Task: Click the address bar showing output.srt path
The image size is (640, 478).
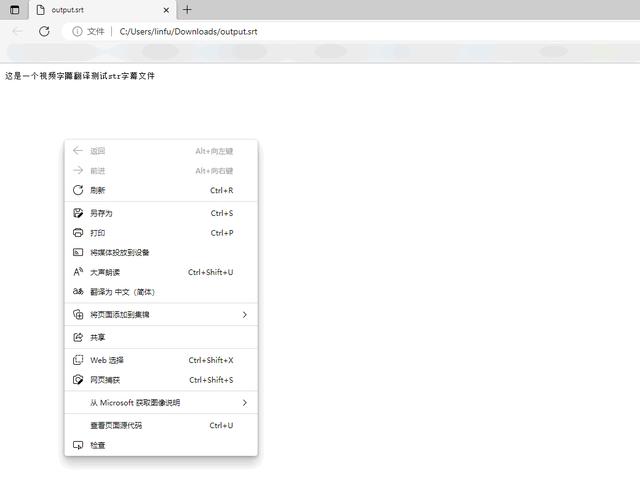Action: click(x=300, y=31)
